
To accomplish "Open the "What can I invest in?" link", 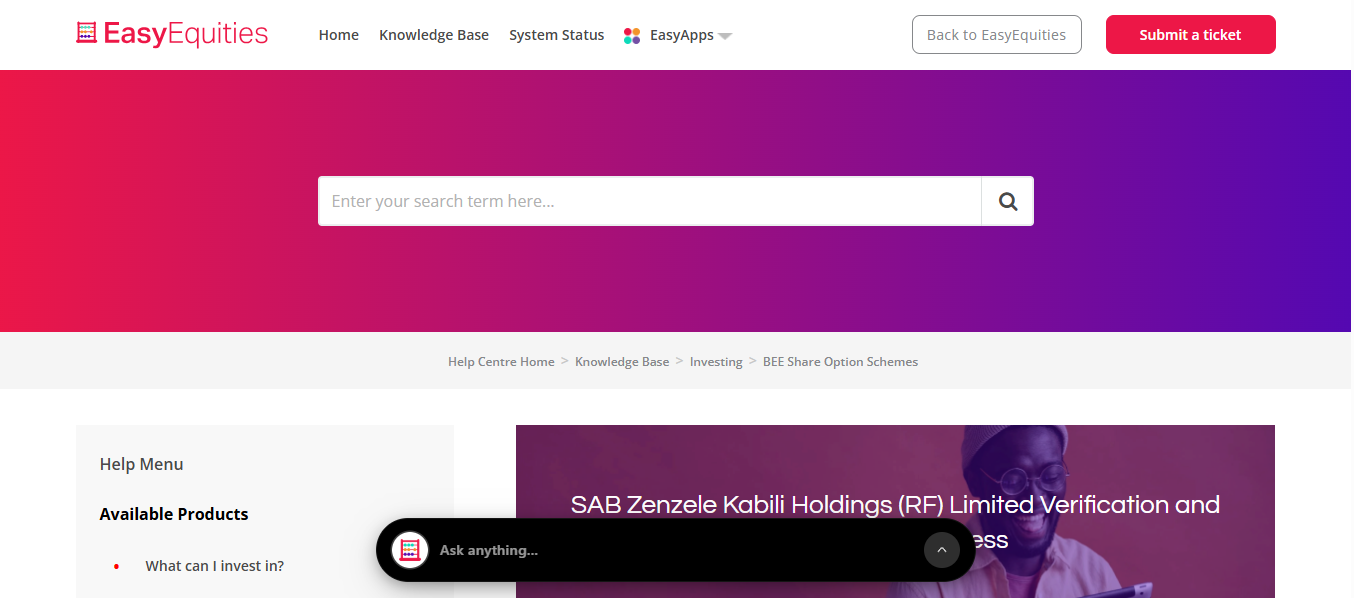I will click(x=215, y=566).
